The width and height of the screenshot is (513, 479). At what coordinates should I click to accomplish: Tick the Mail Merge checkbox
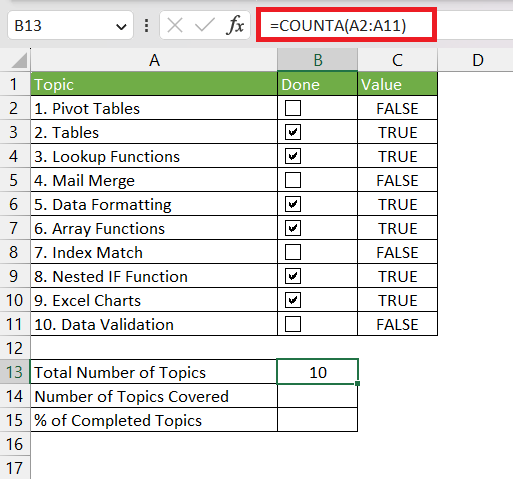click(293, 180)
